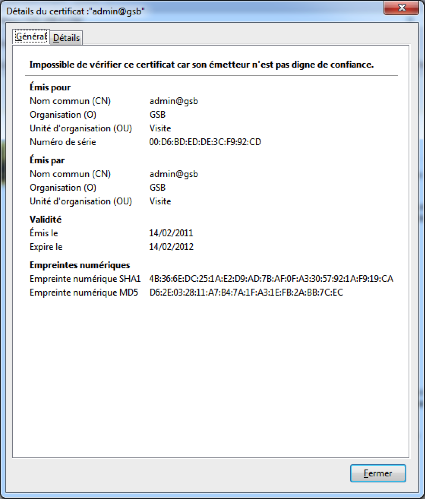Image resolution: width=428 pixels, height=500 pixels.
Task: Click the Fermer button
Action: (378, 473)
